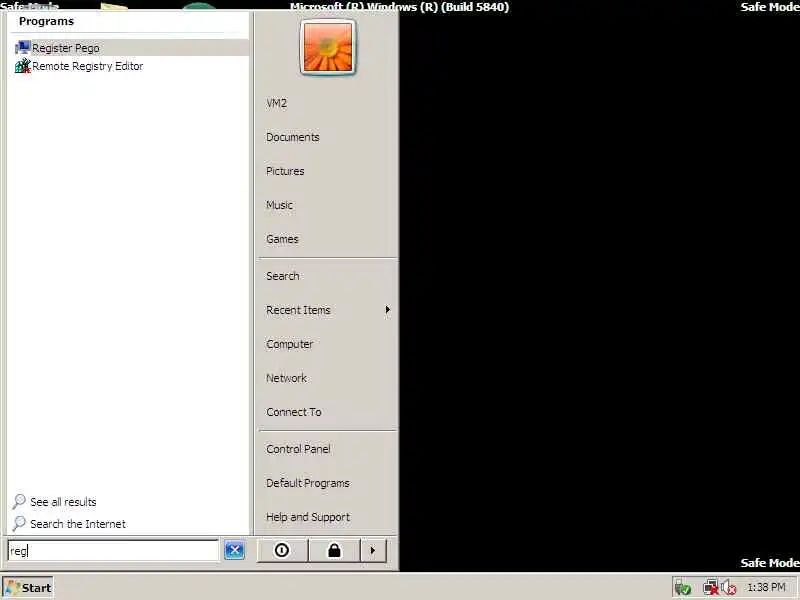
Task: Click the Register Pego computer icon
Action: [23, 47]
